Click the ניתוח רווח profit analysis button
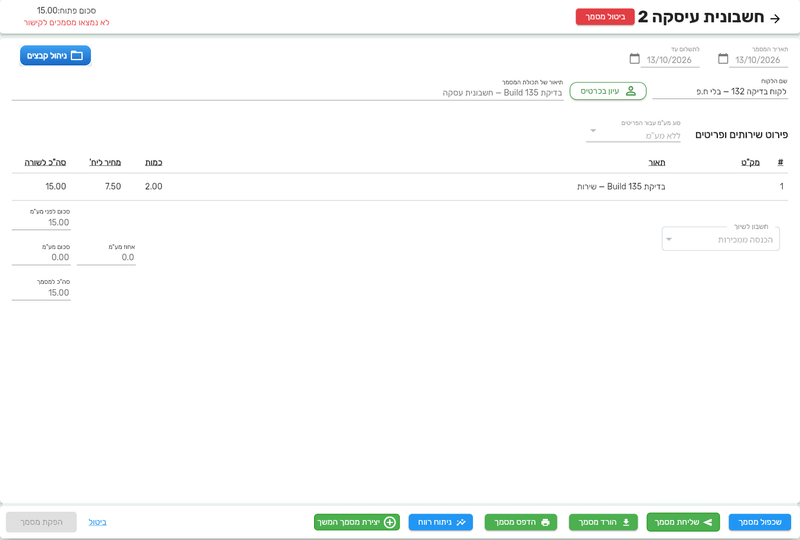 (x=441, y=522)
